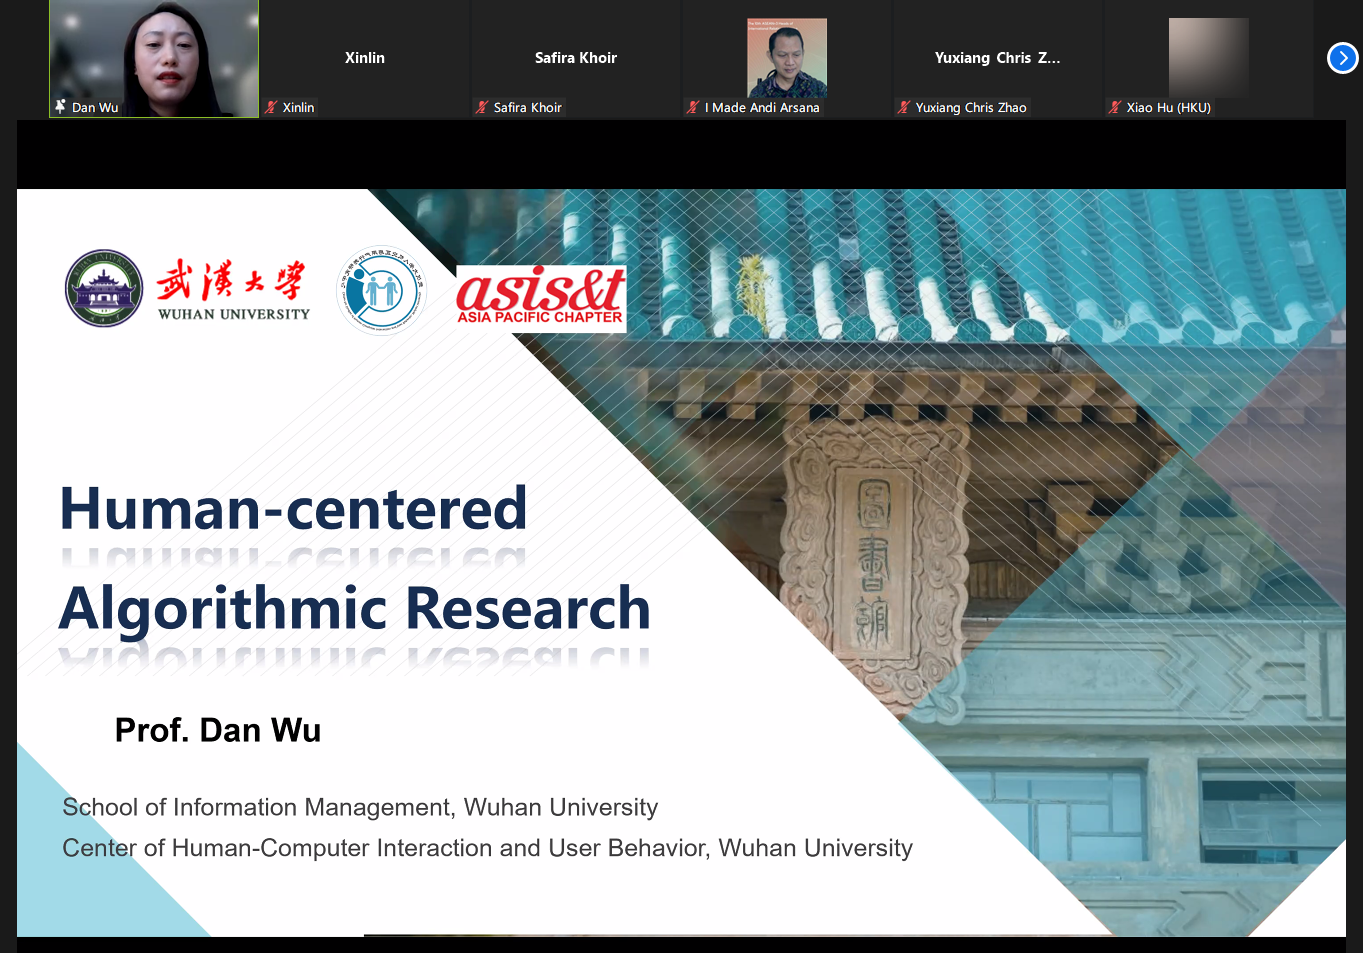Select the Safira Khoir participant tile

click(x=575, y=58)
